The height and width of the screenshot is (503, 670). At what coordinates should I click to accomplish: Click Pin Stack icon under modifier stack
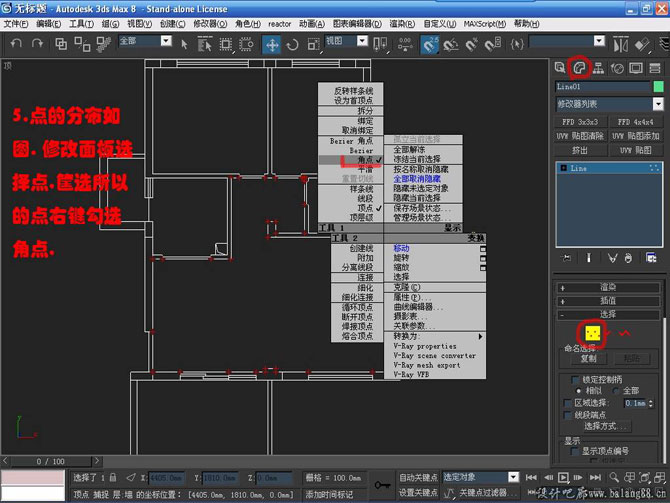[567, 258]
